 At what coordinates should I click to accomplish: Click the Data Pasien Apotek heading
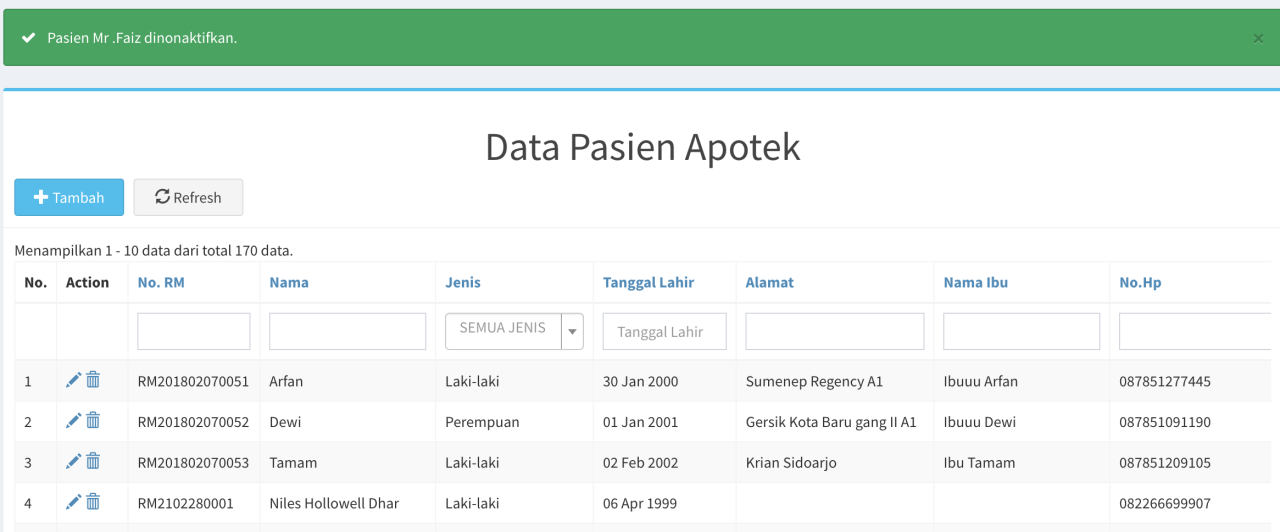pos(643,147)
